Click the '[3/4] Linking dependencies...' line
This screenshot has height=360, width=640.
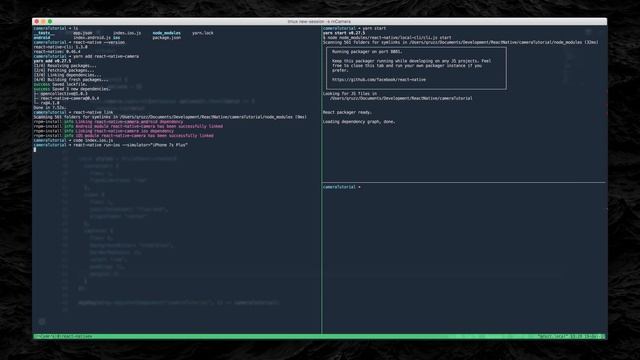click(67, 75)
